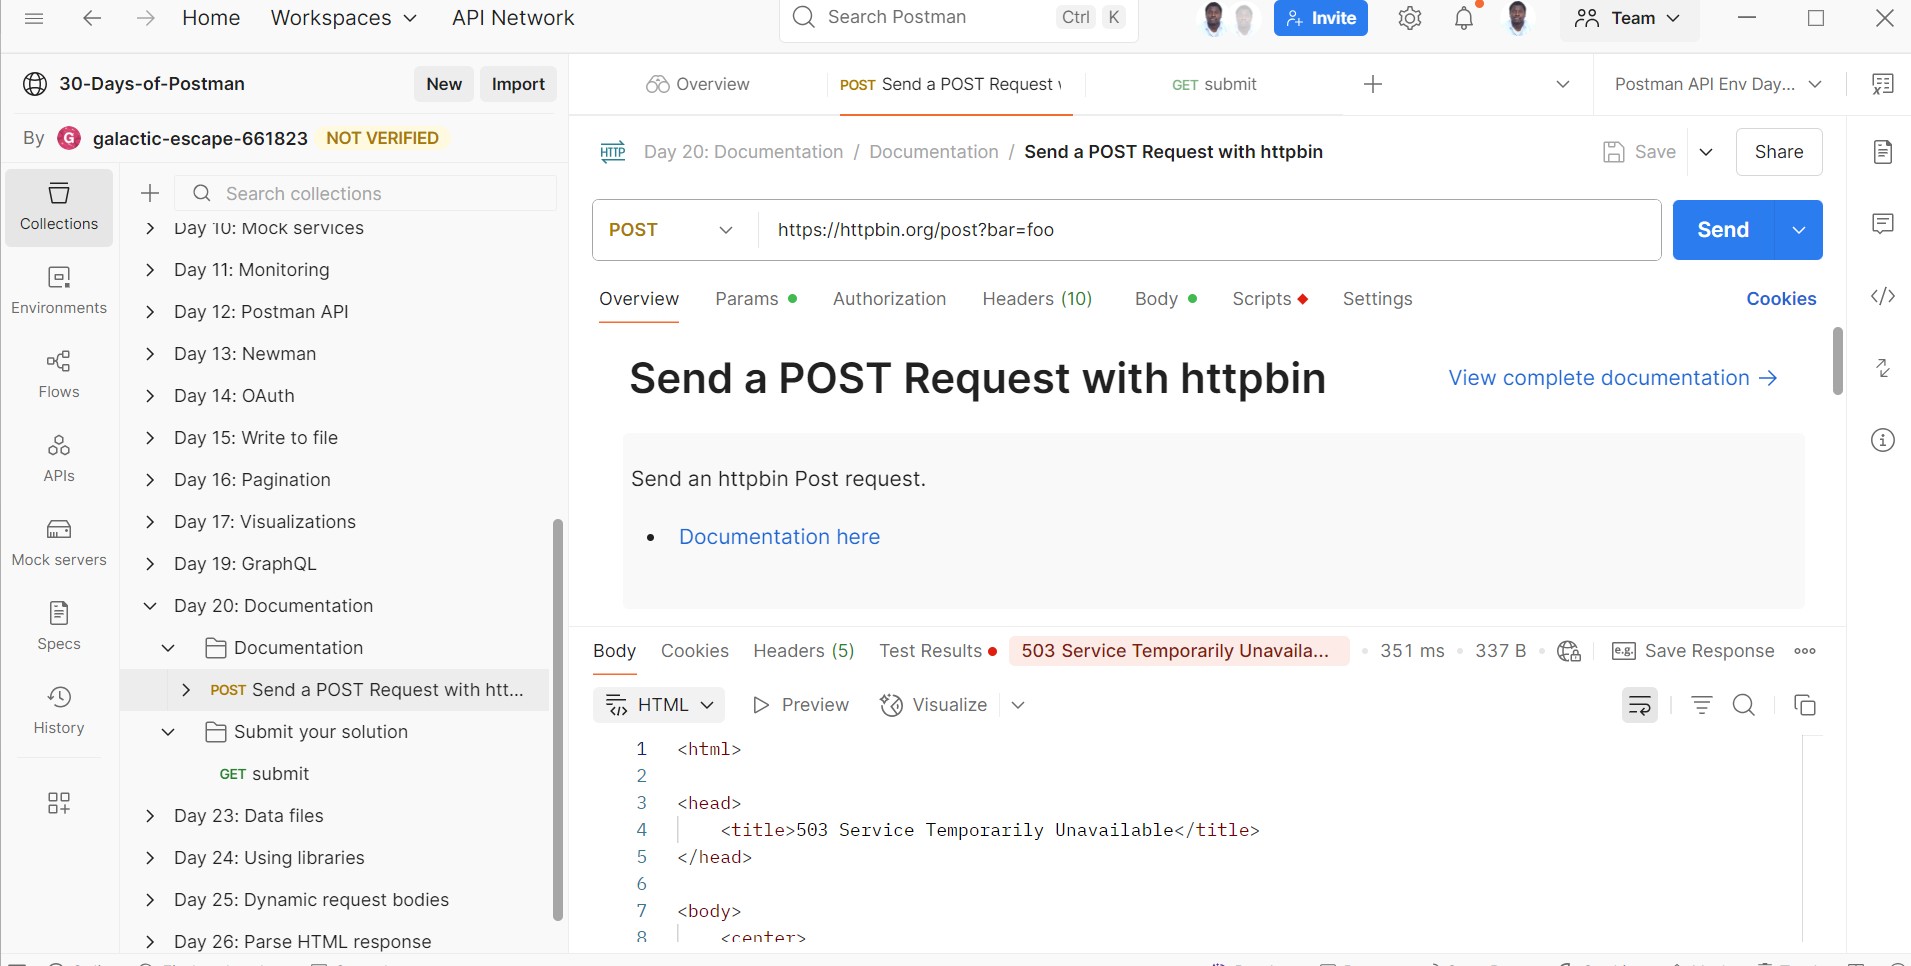
Task: Open Environments in the sidebar
Action: point(59,291)
